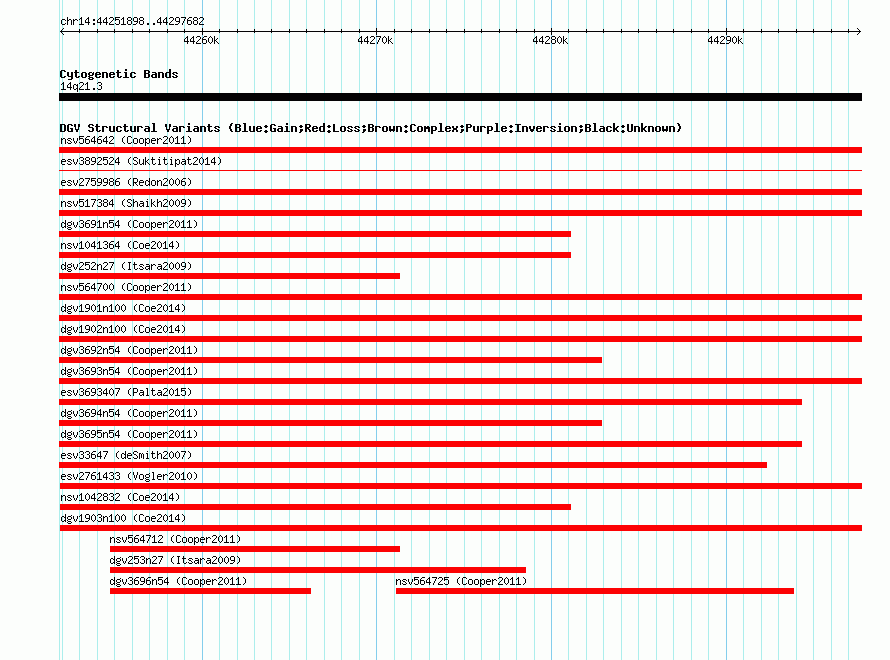The height and width of the screenshot is (660, 890).
Task: Click the 44290k ruler mark
Action: point(725,40)
